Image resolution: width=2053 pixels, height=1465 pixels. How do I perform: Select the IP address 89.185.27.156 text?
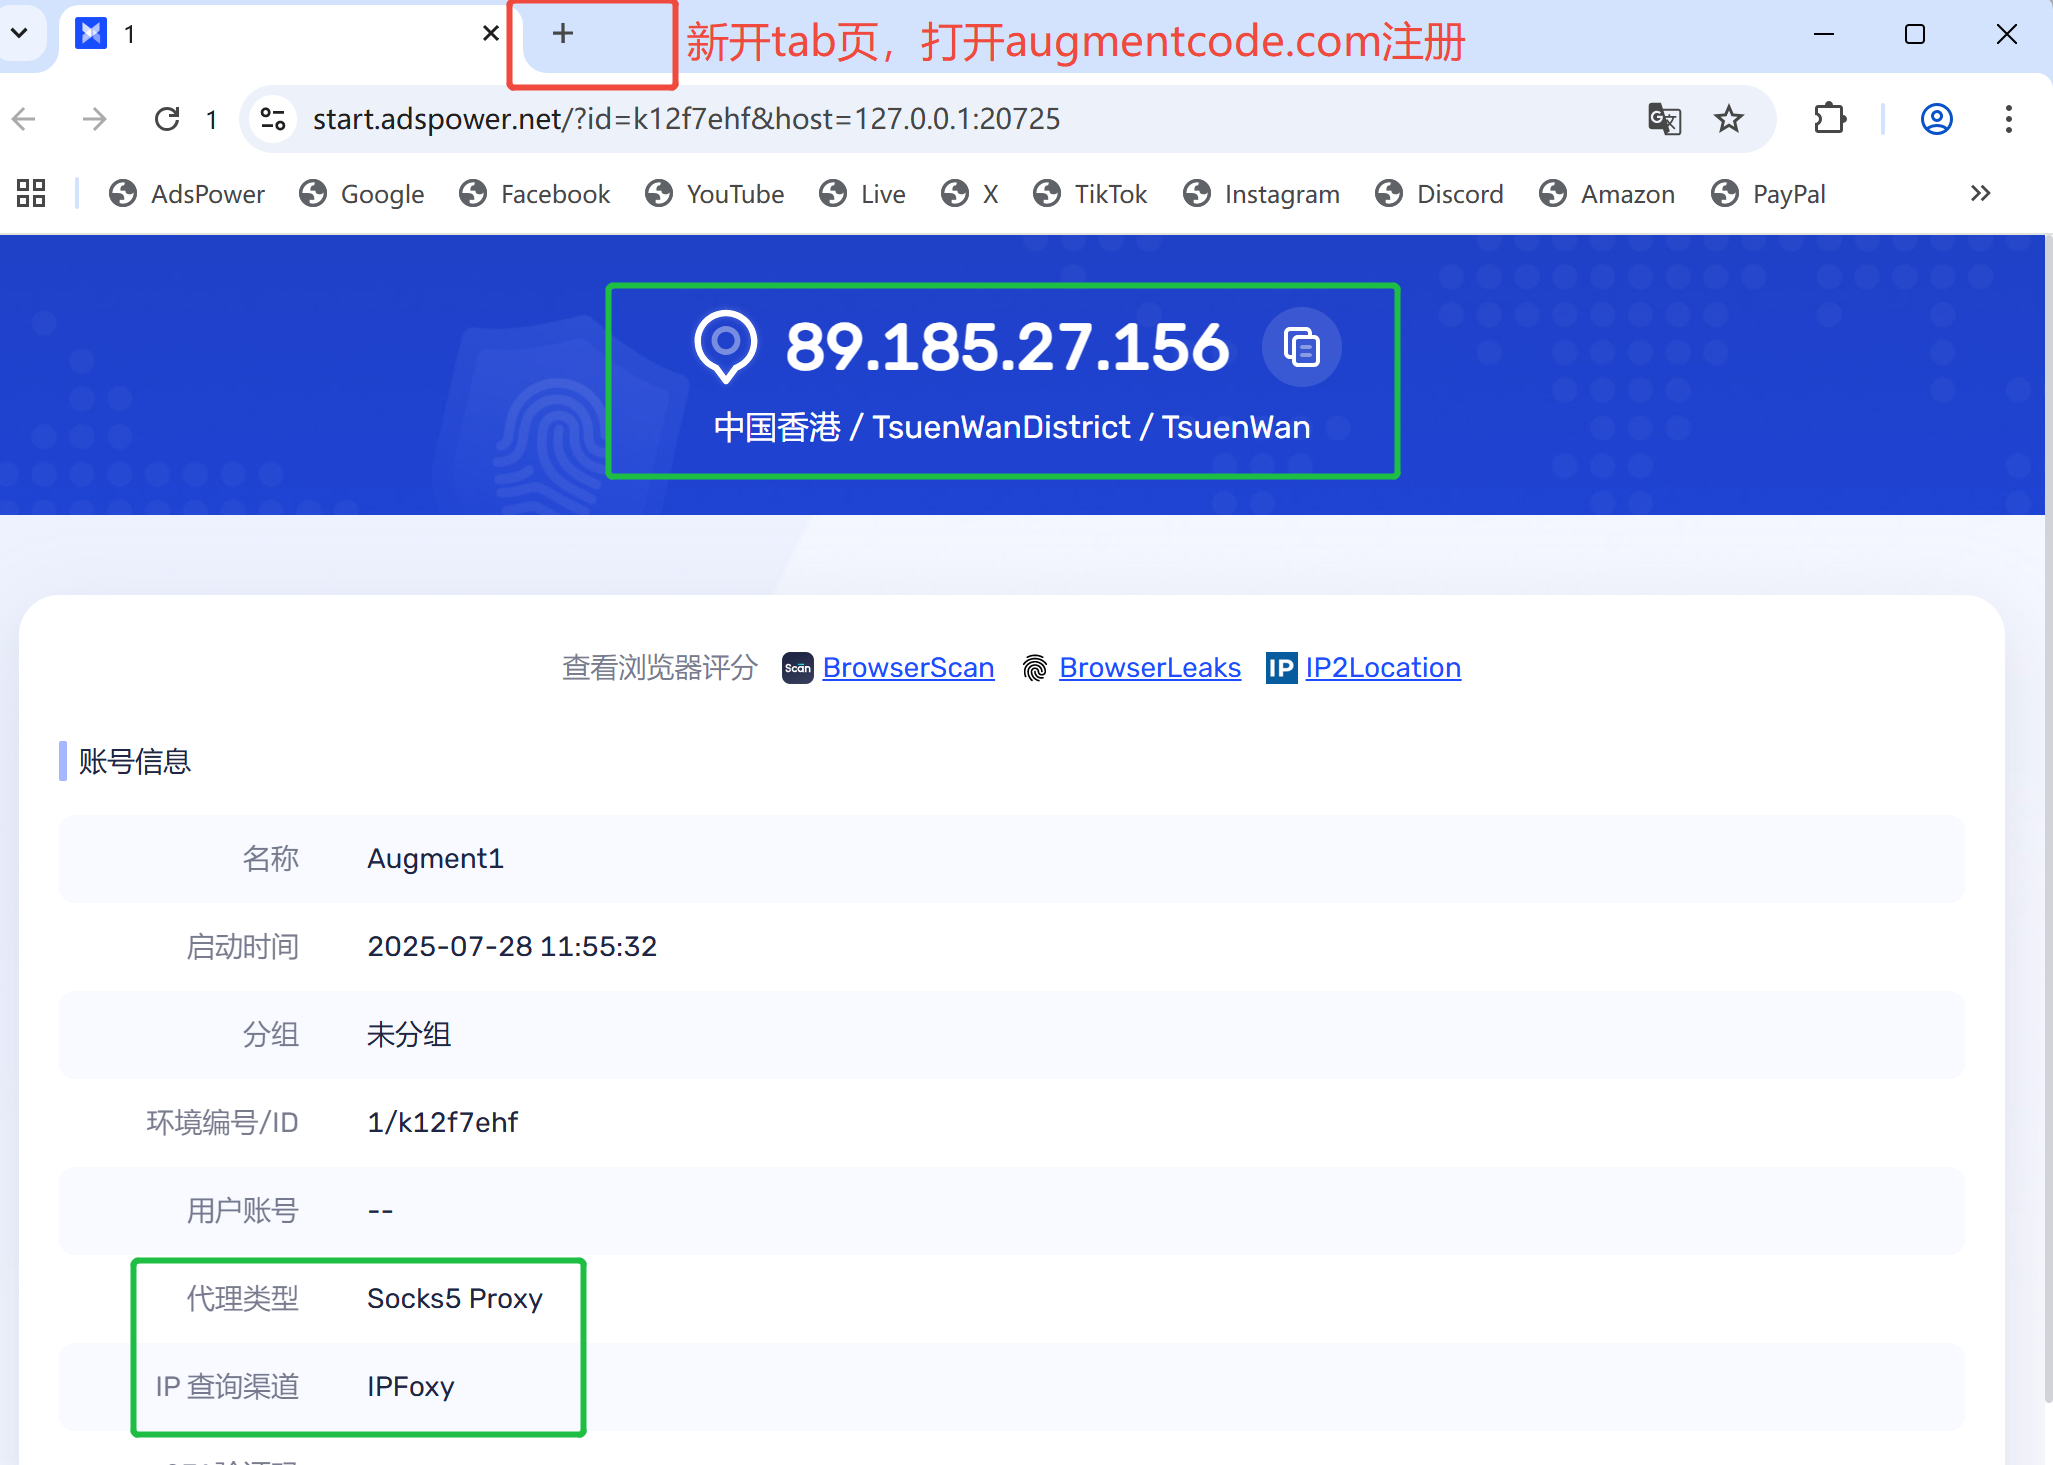click(1007, 347)
